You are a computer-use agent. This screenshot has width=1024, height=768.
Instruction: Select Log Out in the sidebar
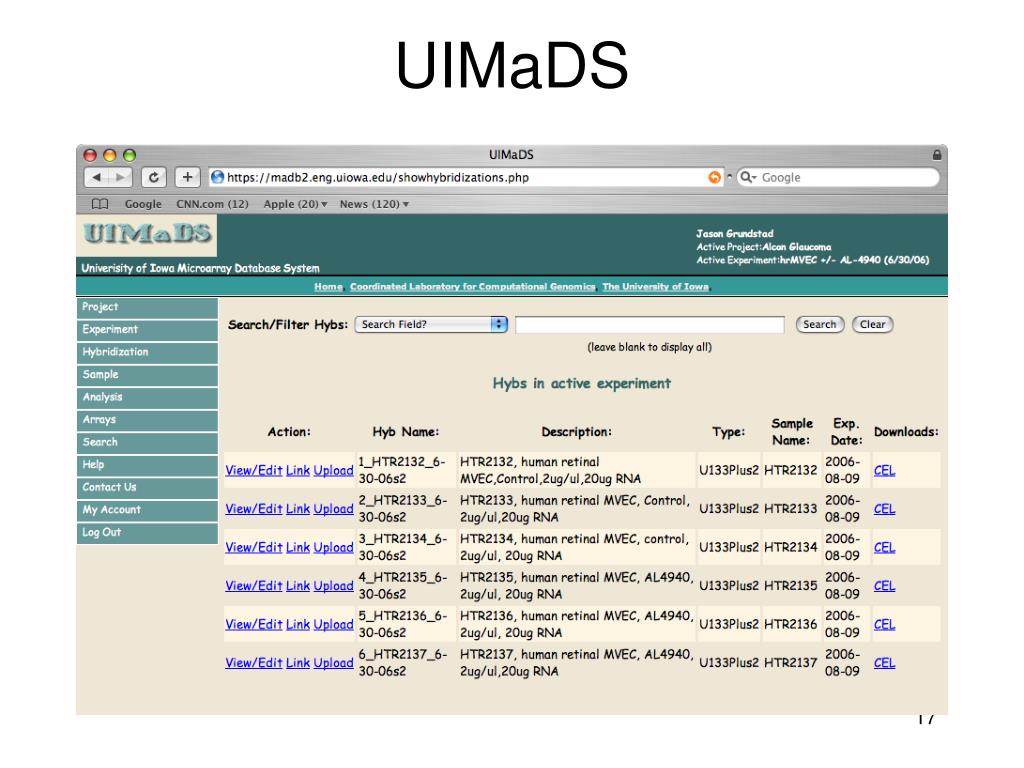point(147,532)
